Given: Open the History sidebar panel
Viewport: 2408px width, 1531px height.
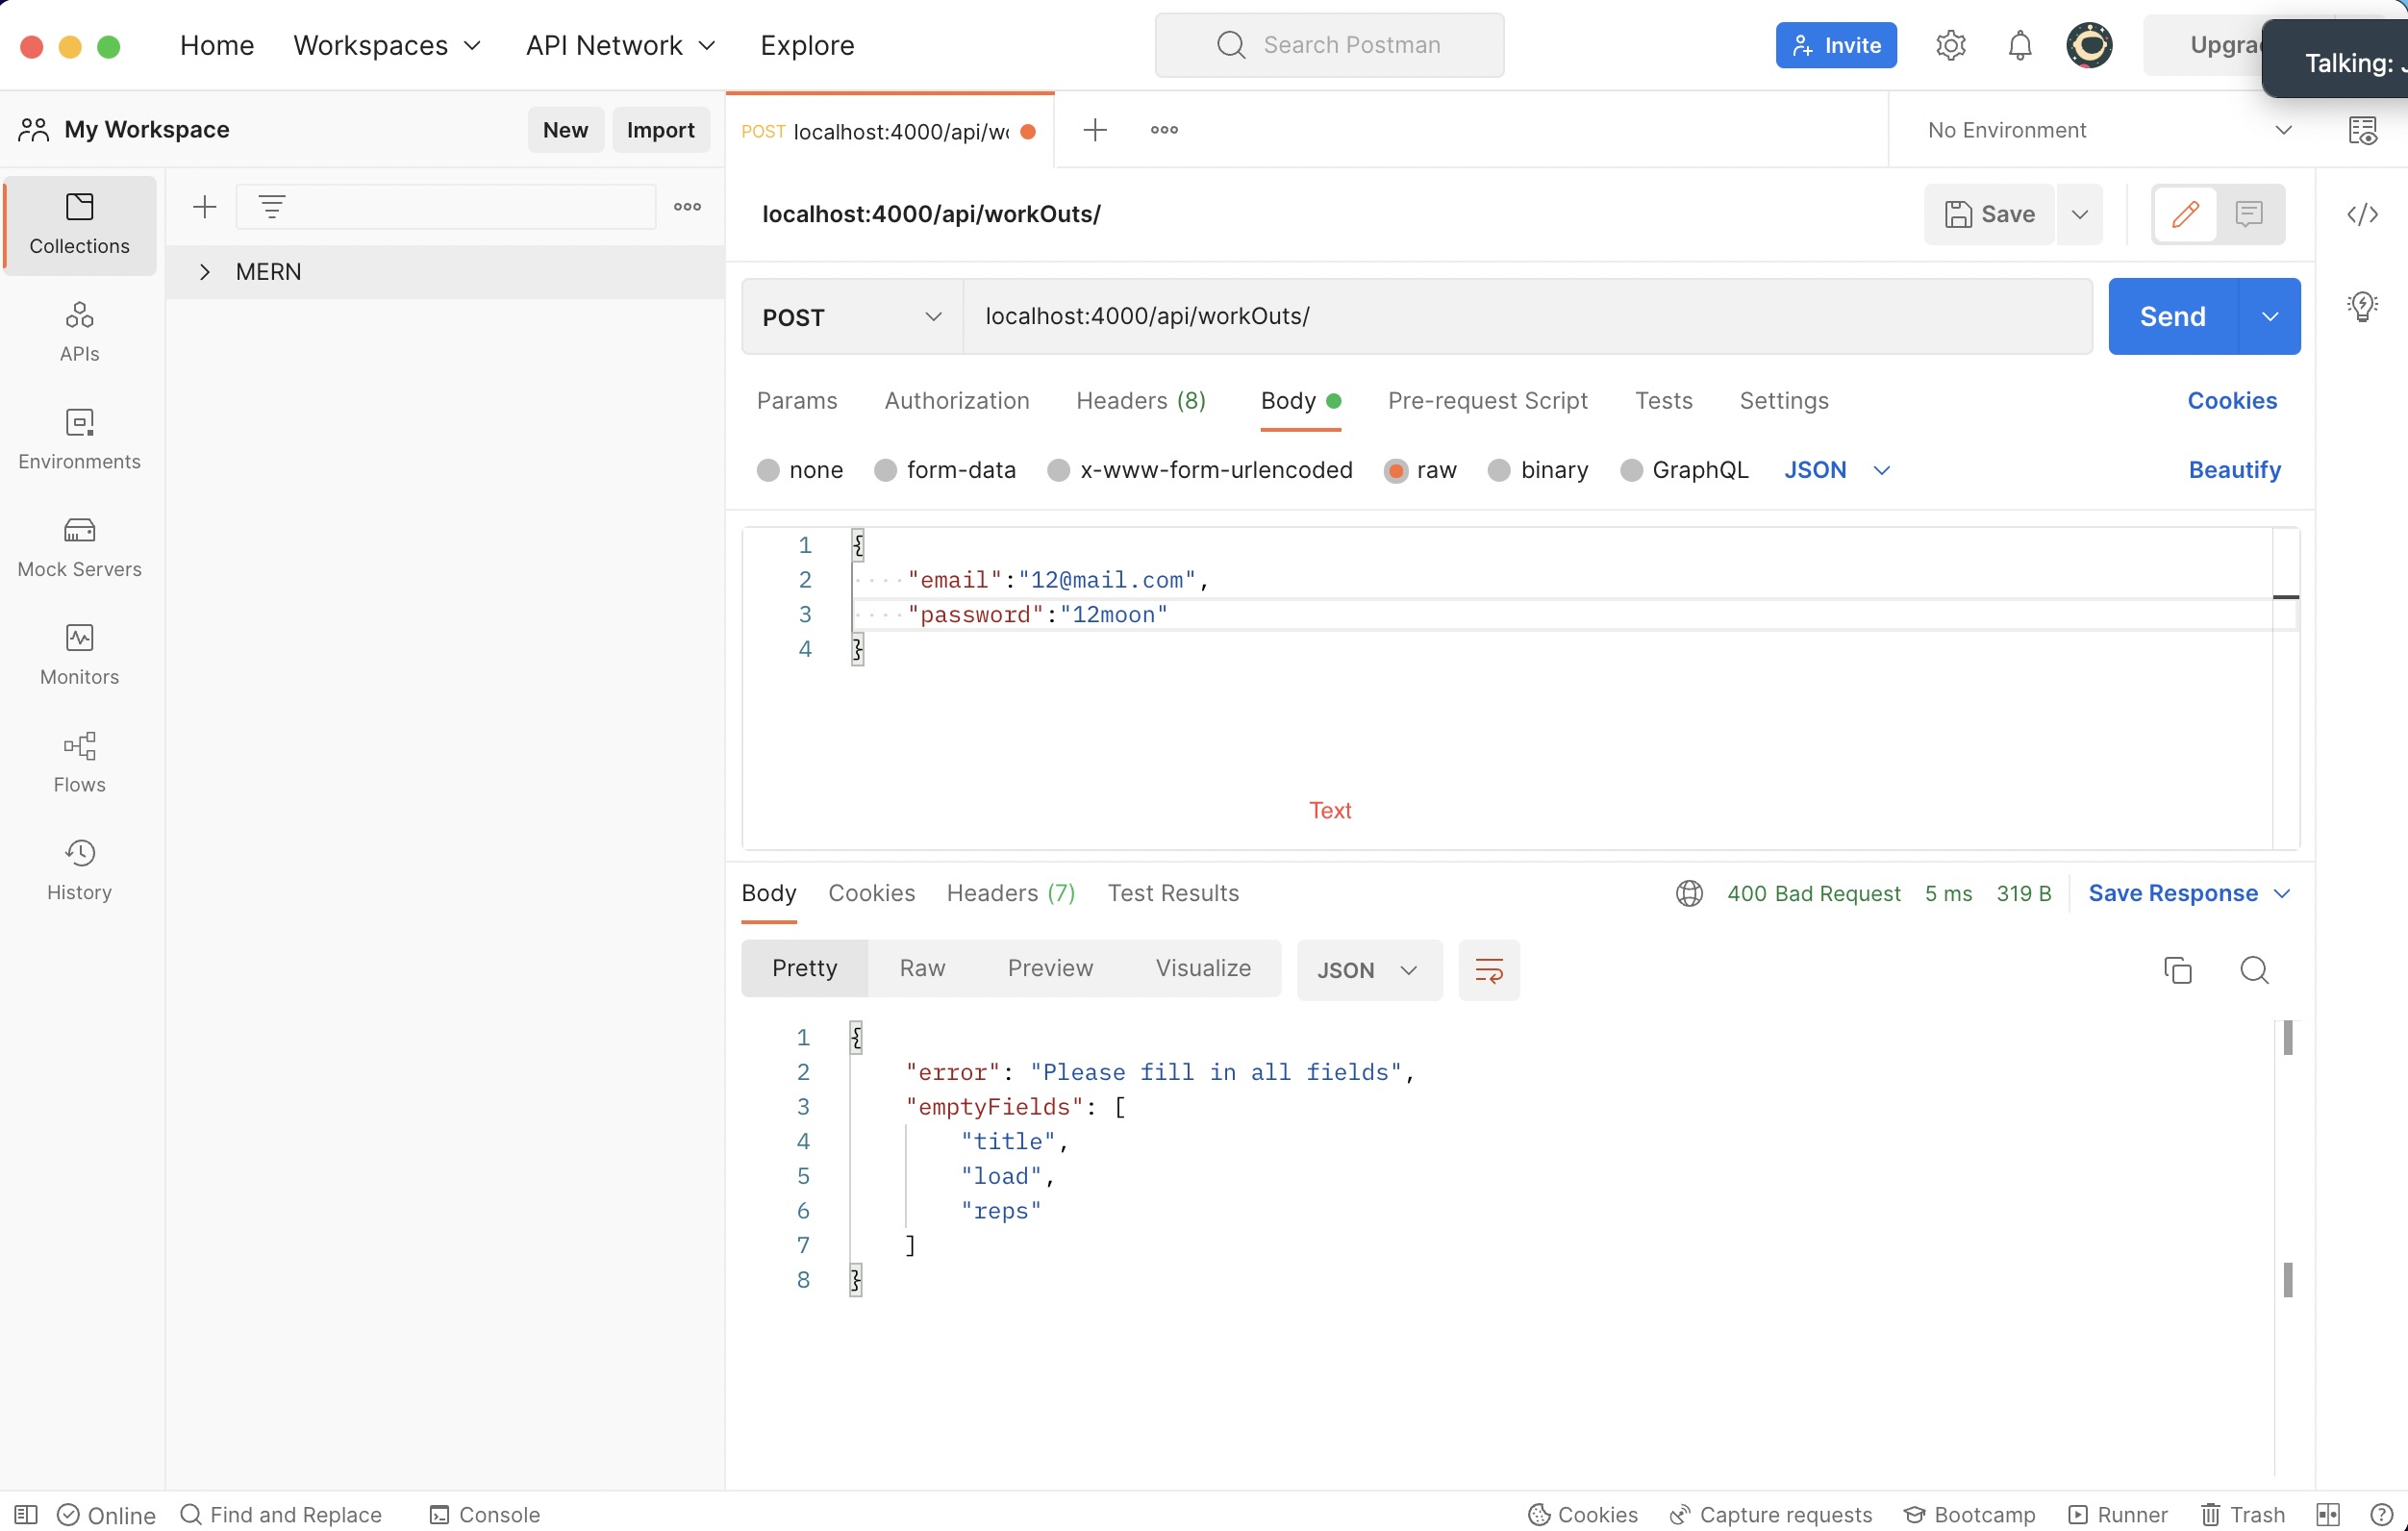Looking at the screenshot, I should click(x=79, y=870).
